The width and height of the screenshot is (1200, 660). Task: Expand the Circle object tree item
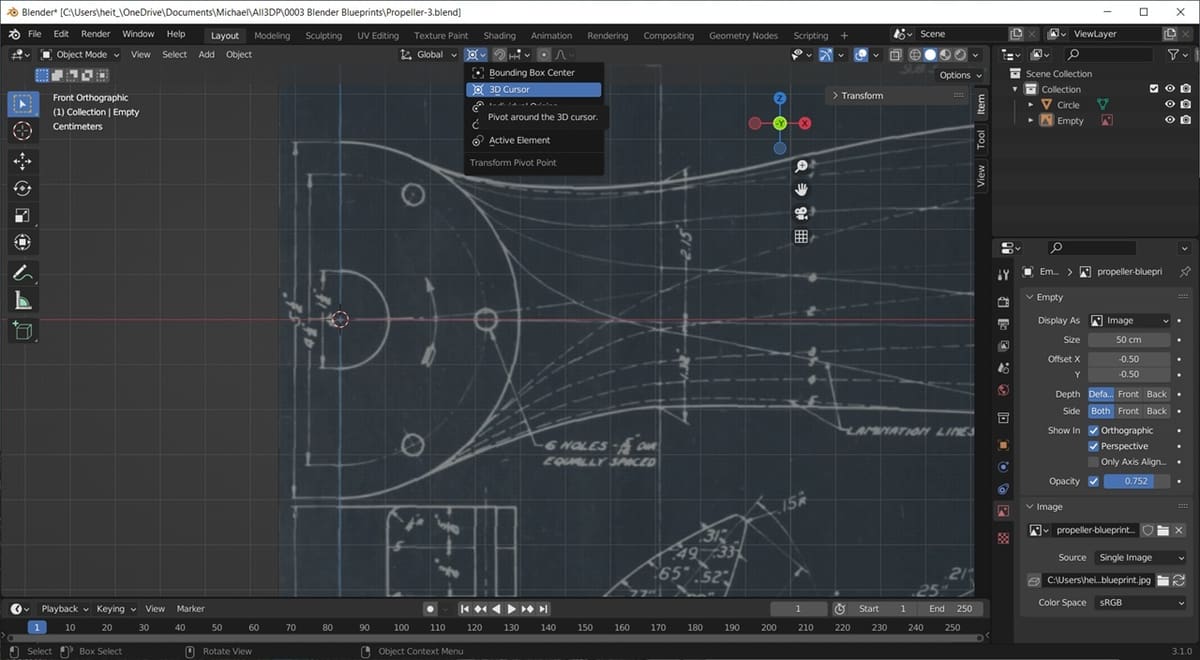pos(1031,105)
